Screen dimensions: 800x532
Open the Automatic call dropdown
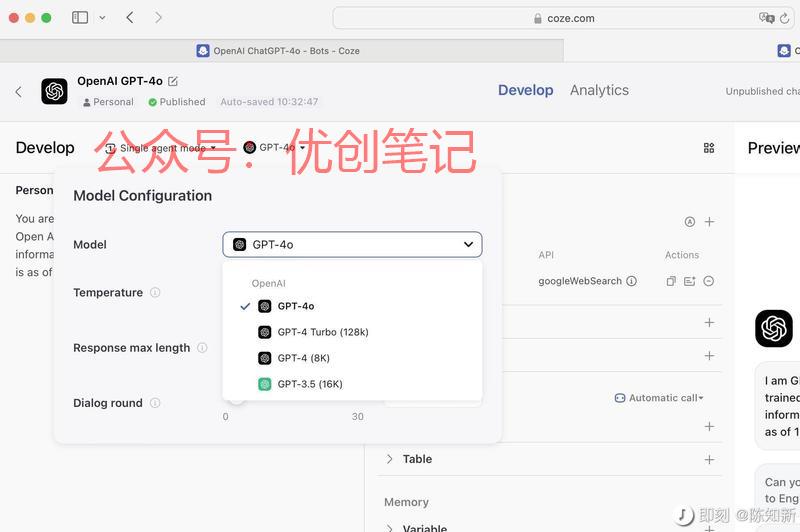click(659, 398)
